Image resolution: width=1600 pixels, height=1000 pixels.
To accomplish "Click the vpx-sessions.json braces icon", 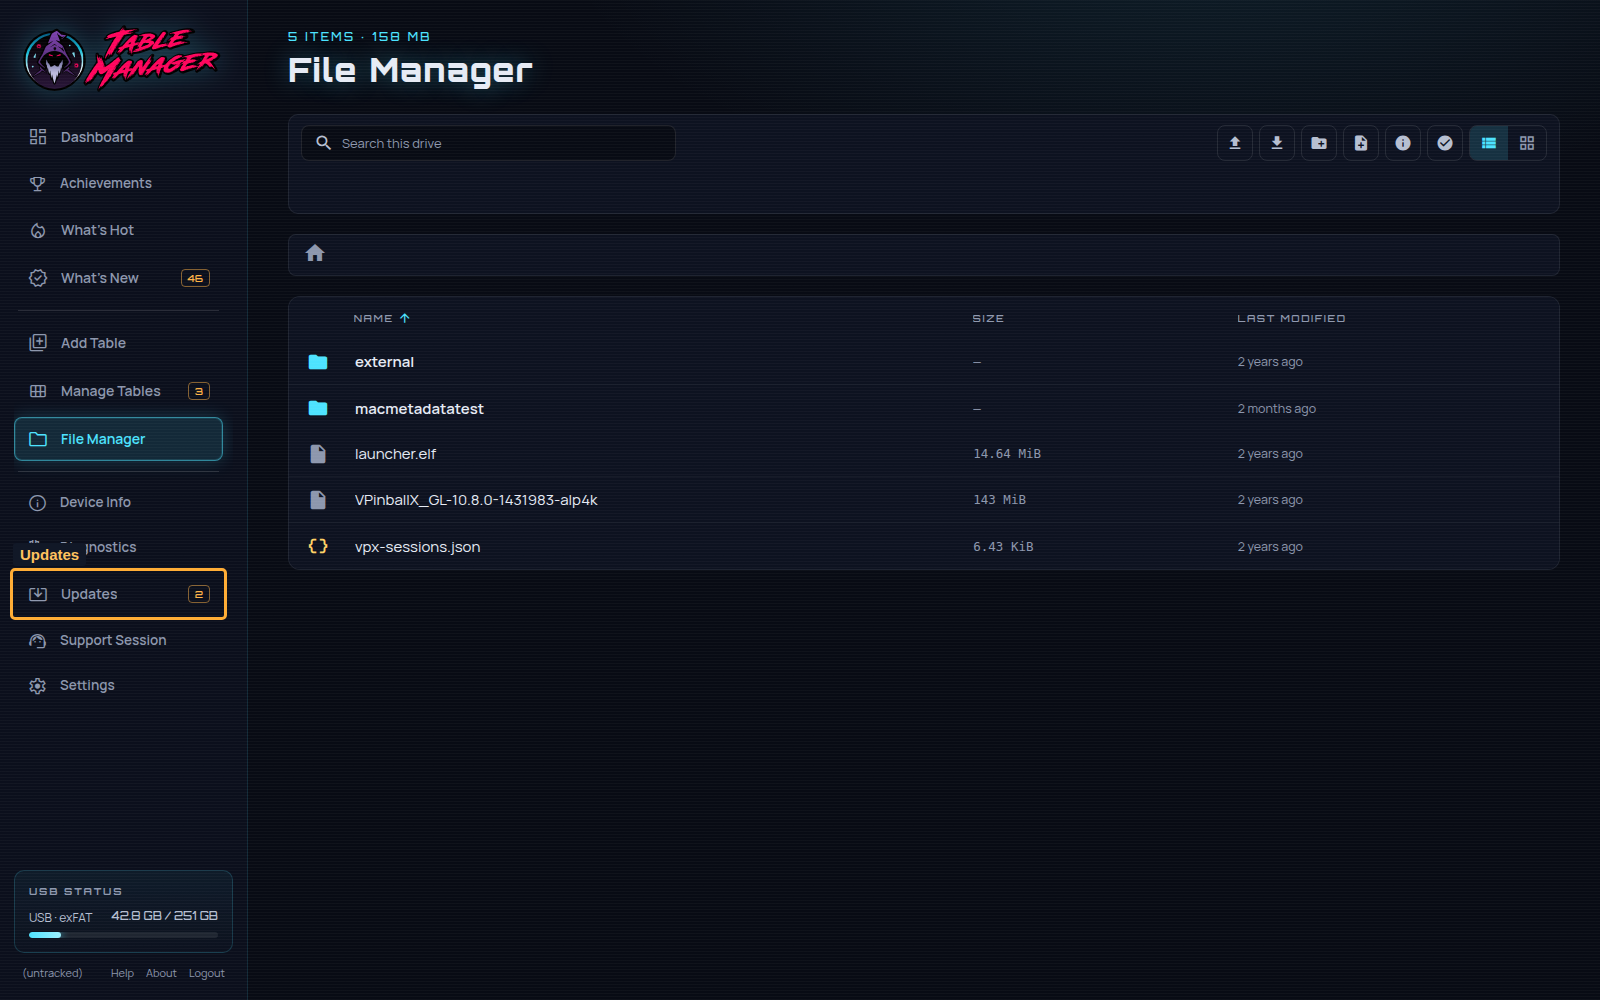I will click(318, 546).
